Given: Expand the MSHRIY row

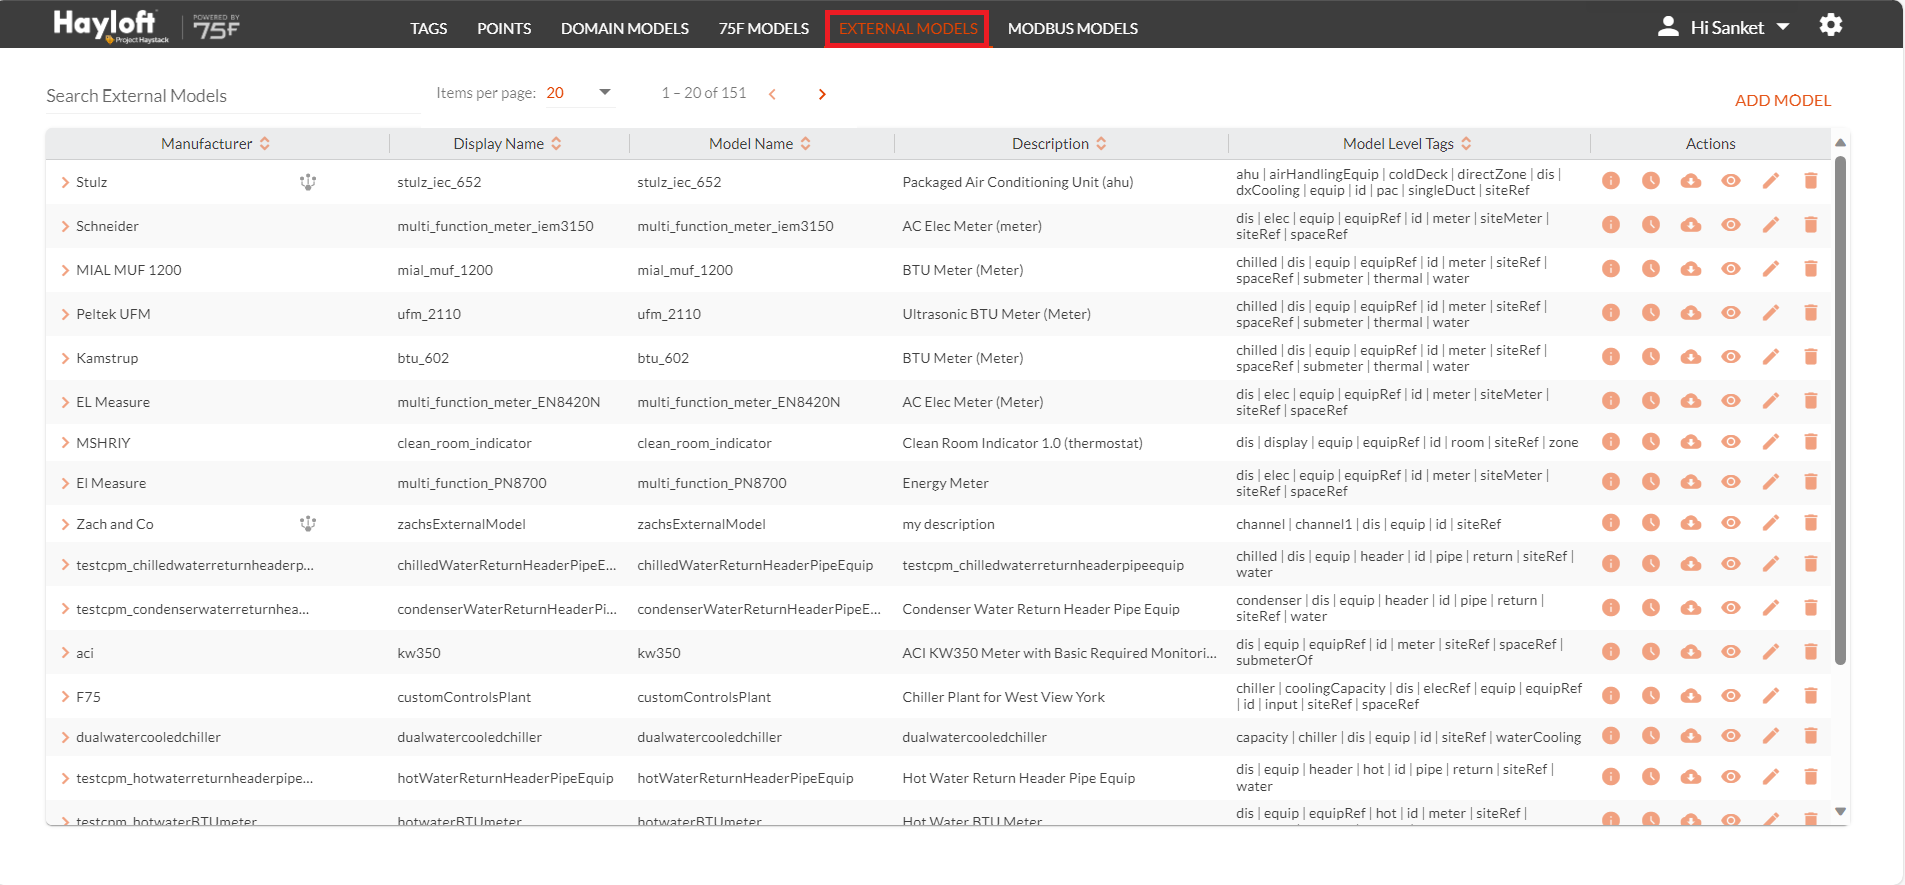Looking at the screenshot, I should pyautogui.click(x=65, y=443).
